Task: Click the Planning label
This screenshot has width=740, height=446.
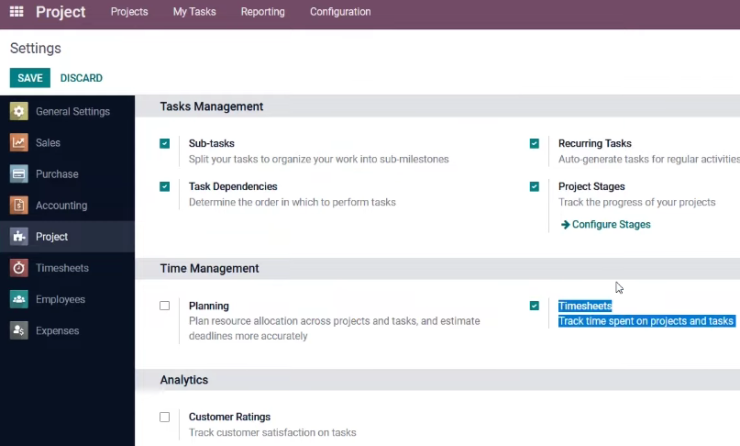Action: tap(209, 306)
